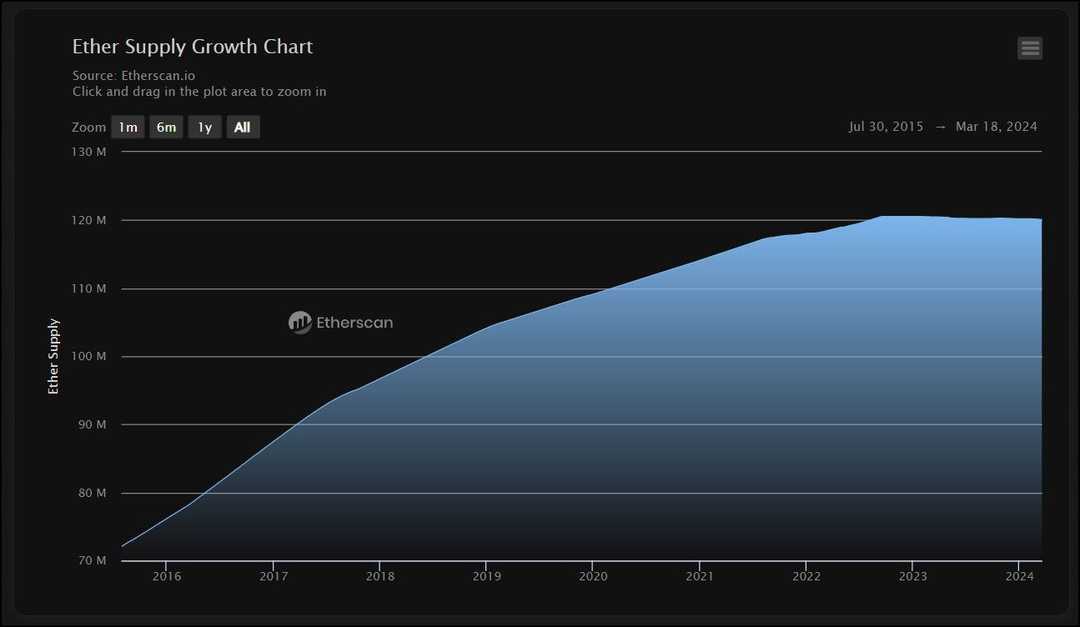Click the Etherscan logo watermark
1080x627 pixels.
(340, 322)
